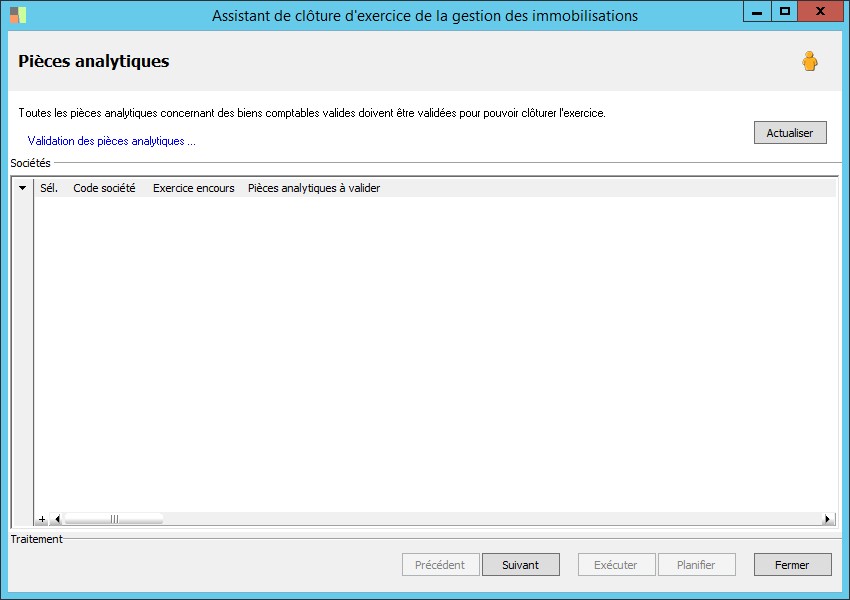
Task: Click the Suivant button
Action: pos(520,565)
